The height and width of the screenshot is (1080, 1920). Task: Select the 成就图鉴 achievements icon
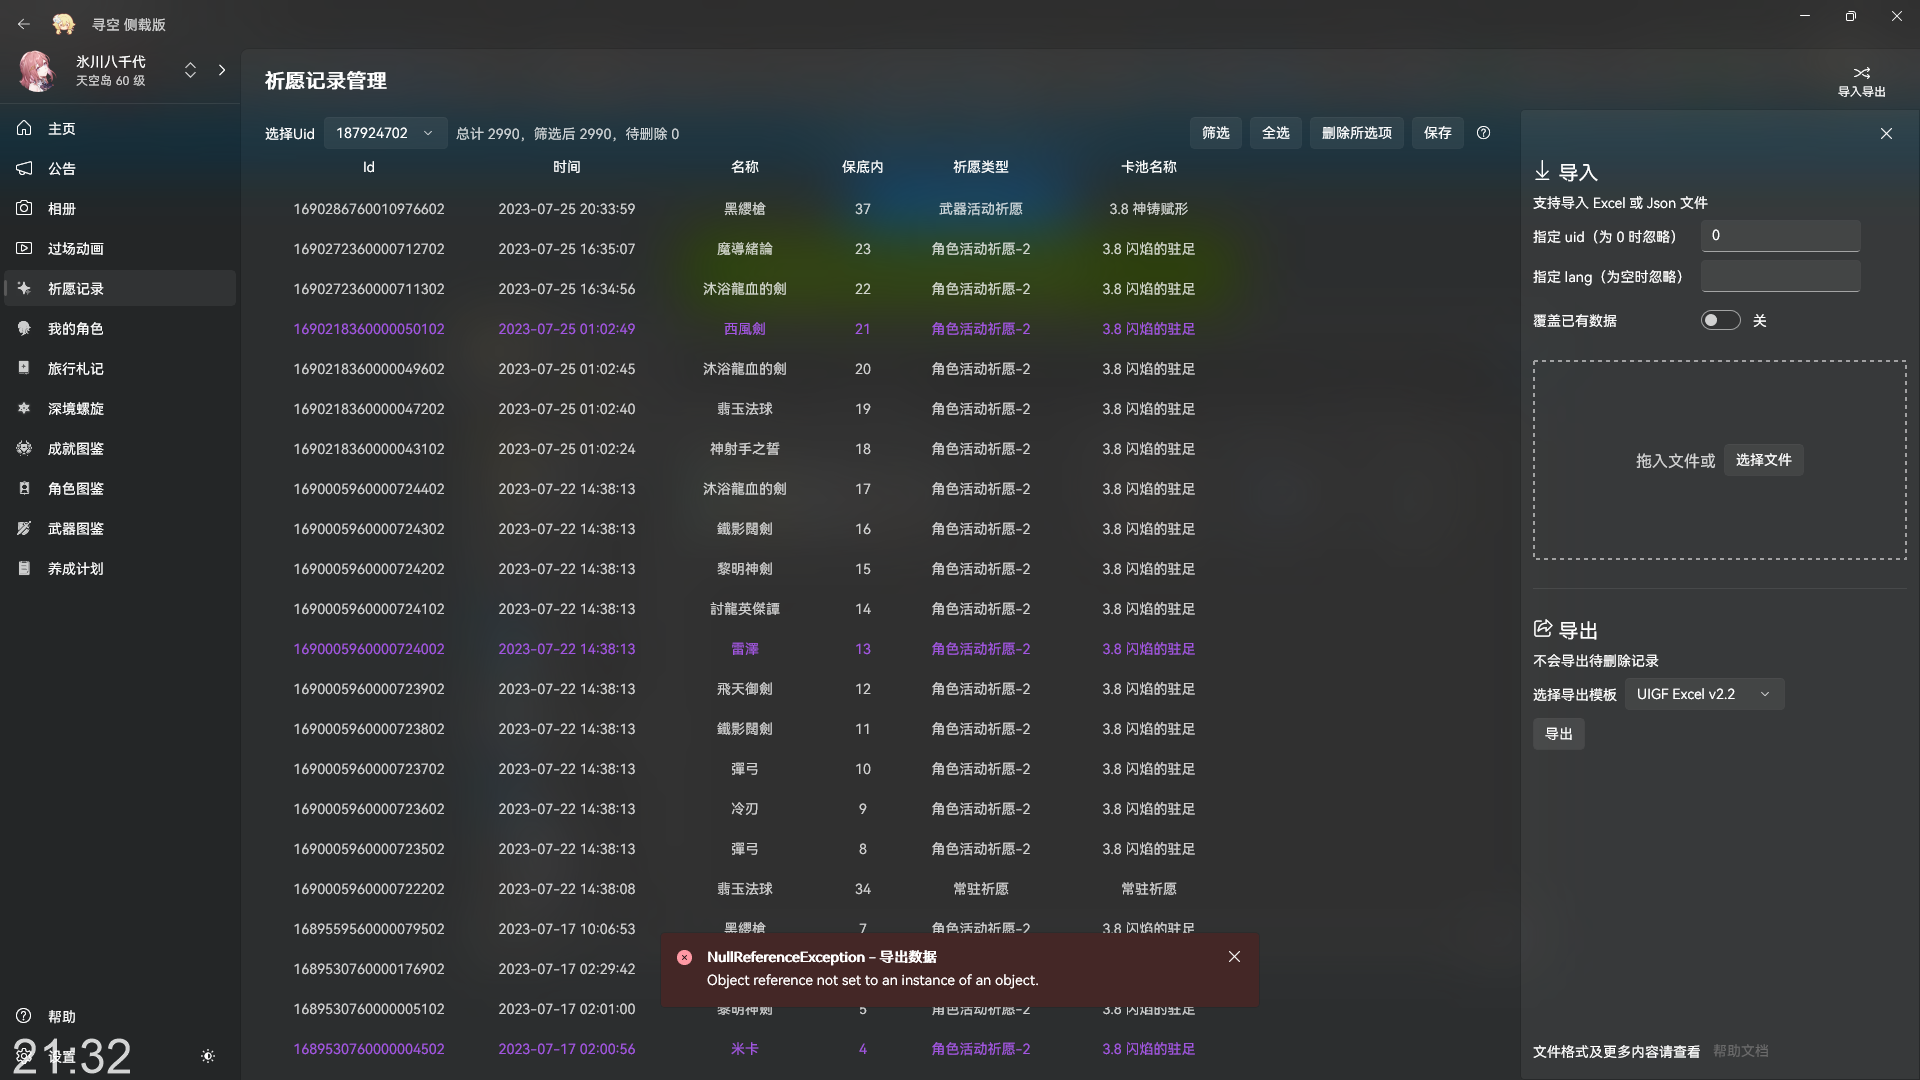click(24, 448)
